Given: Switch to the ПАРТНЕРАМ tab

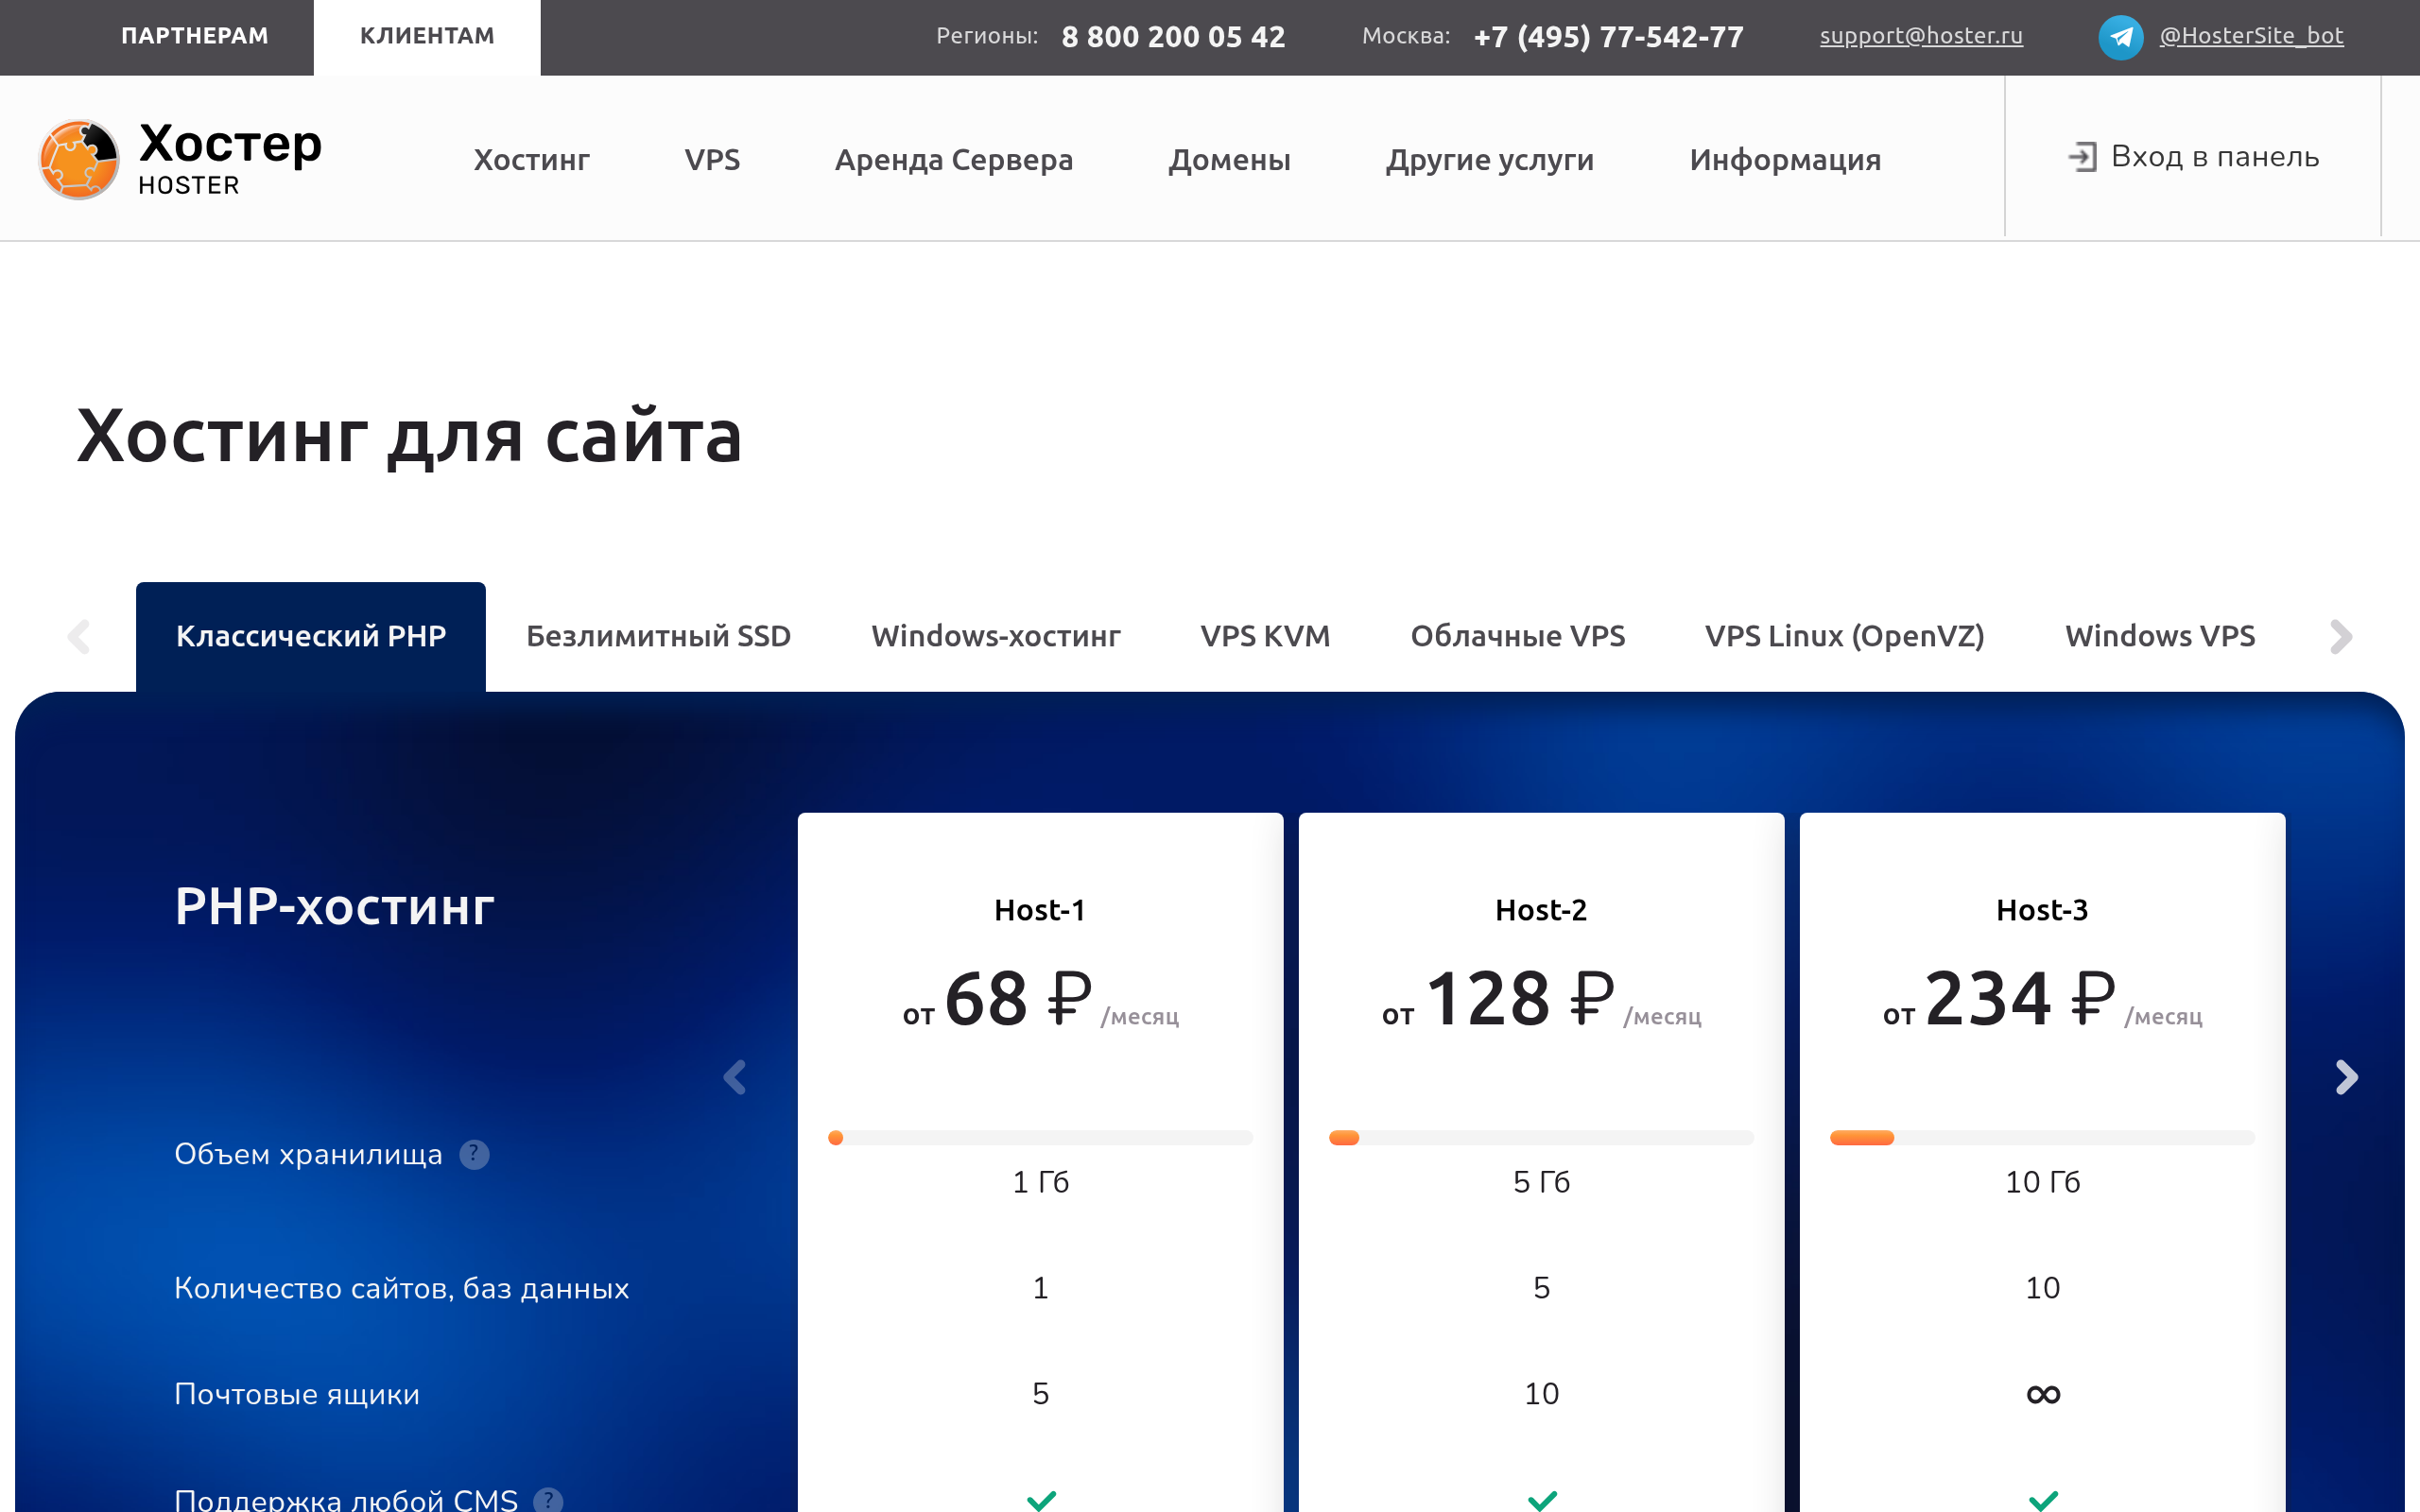Looking at the screenshot, I should (x=195, y=37).
